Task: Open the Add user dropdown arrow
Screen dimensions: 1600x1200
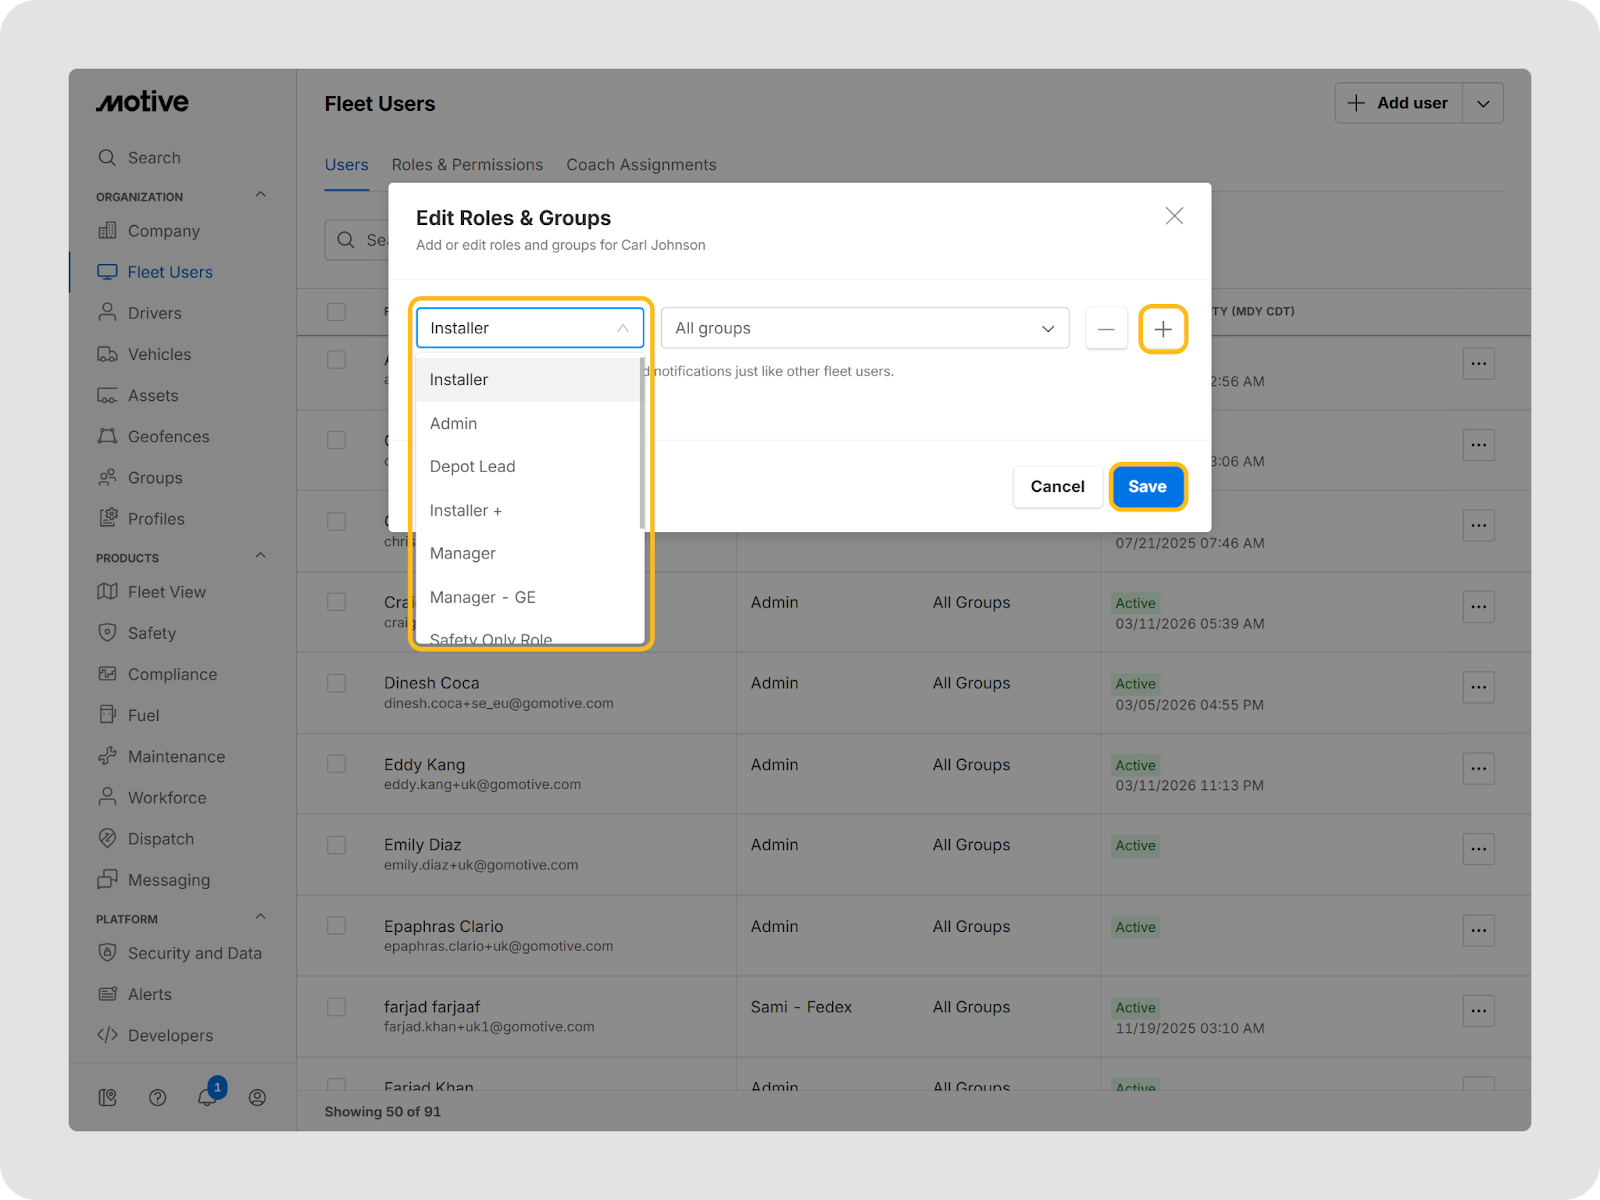Action: 1483,103
